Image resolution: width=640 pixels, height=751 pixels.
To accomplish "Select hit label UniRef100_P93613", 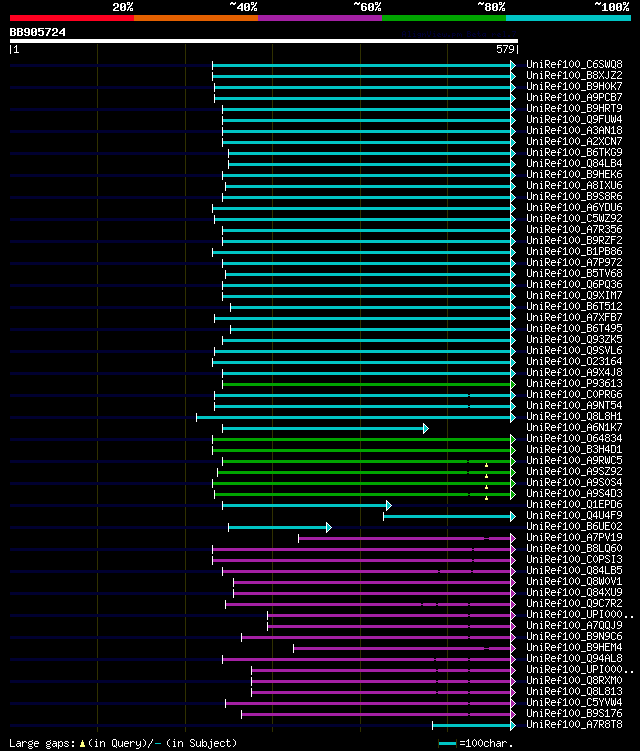I will [574, 384].
